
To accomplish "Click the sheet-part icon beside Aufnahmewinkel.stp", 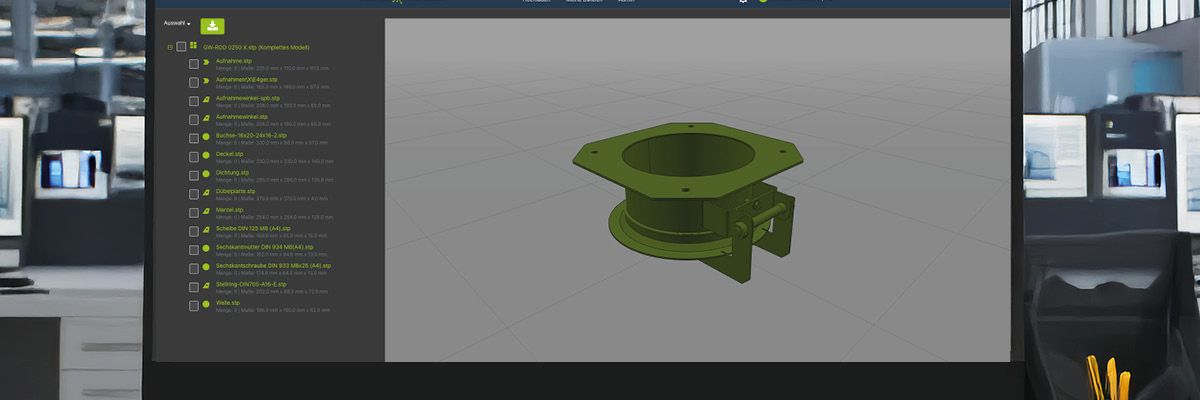I will point(206,118).
